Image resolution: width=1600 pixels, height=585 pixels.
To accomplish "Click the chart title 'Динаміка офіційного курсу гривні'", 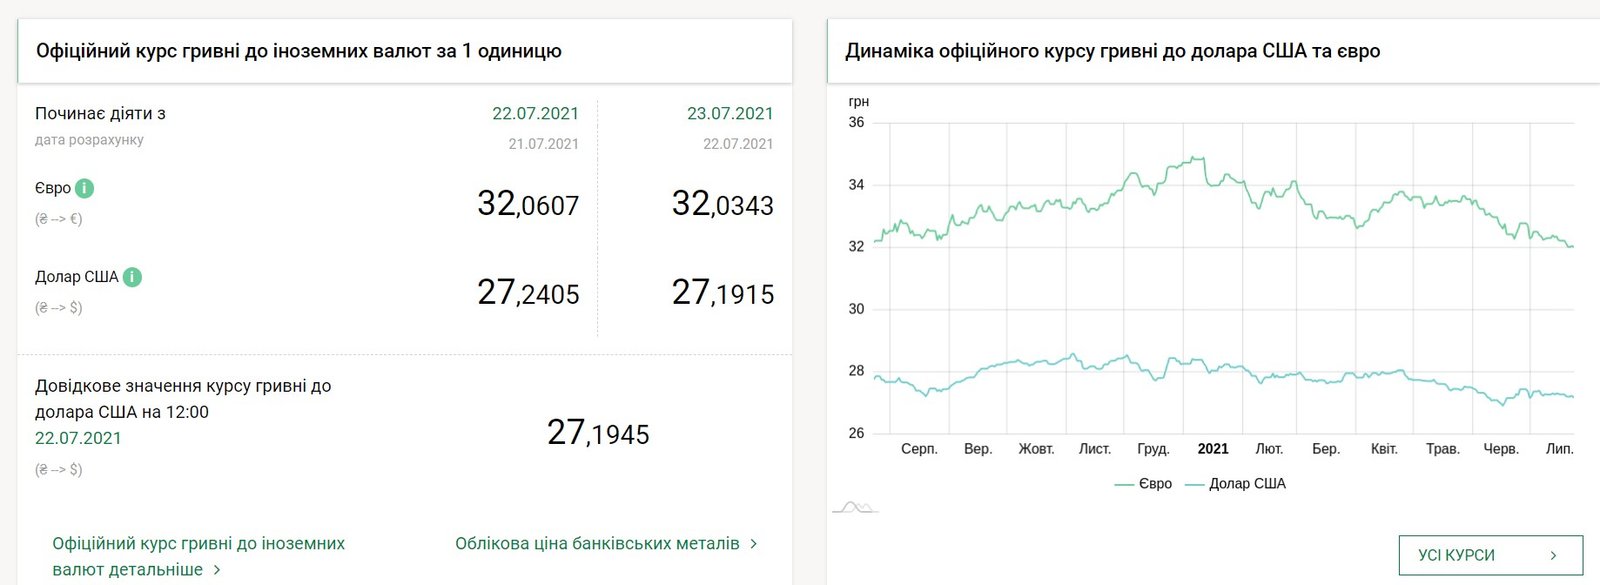I will coord(1112,51).
